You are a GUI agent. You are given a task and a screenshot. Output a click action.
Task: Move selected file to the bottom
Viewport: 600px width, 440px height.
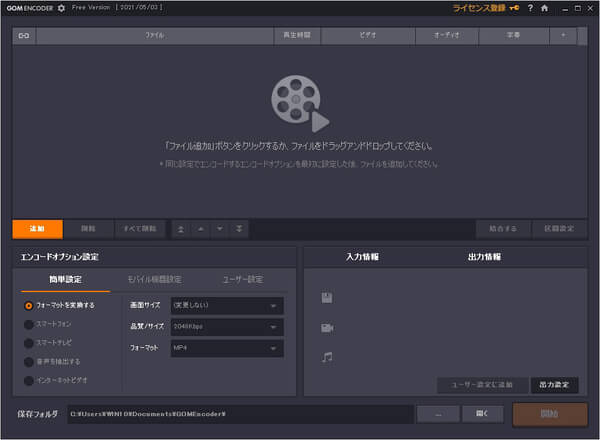(x=239, y=229)
